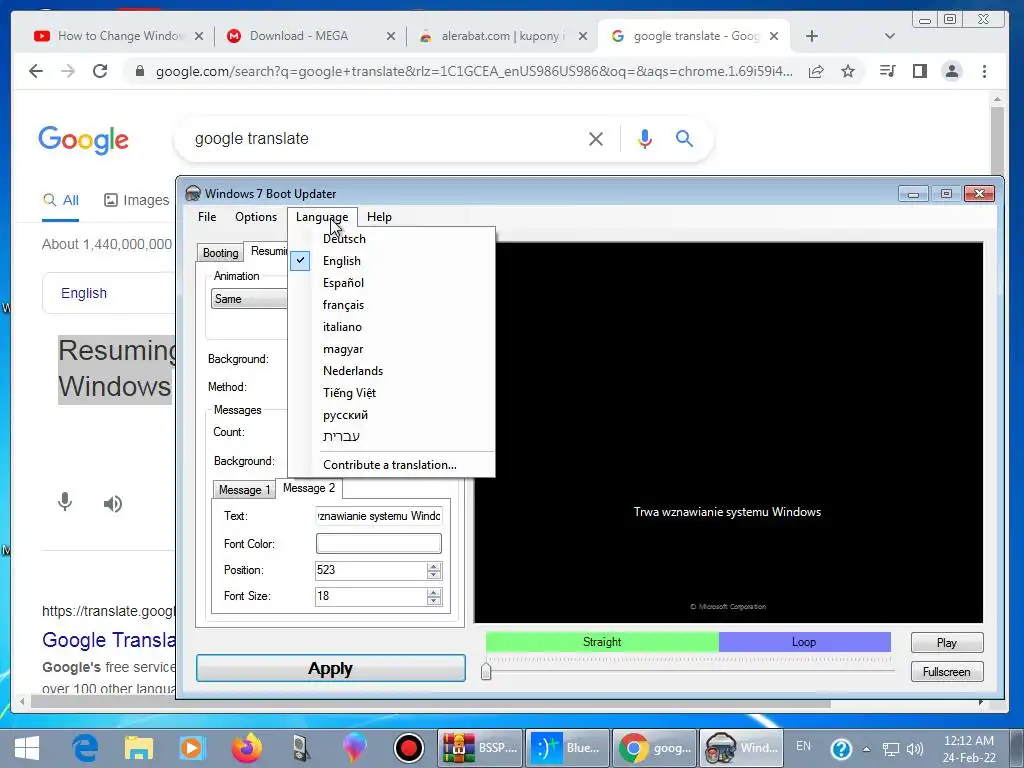
Task: Click Contribute a translation...
Action: [x=390, y=465]
